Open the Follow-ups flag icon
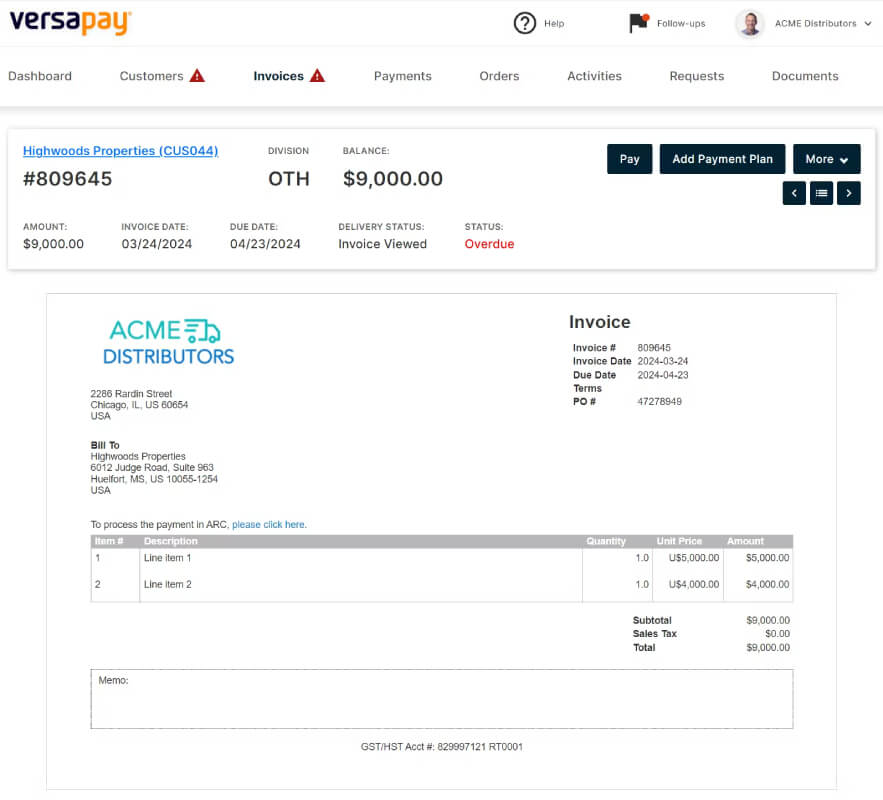Screen dimensions: 883x800 click(x=639, y=23)
